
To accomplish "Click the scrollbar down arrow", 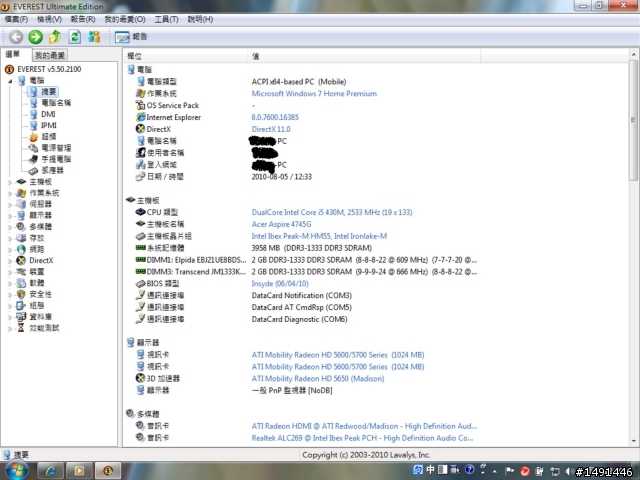I will tap(633, 441).
